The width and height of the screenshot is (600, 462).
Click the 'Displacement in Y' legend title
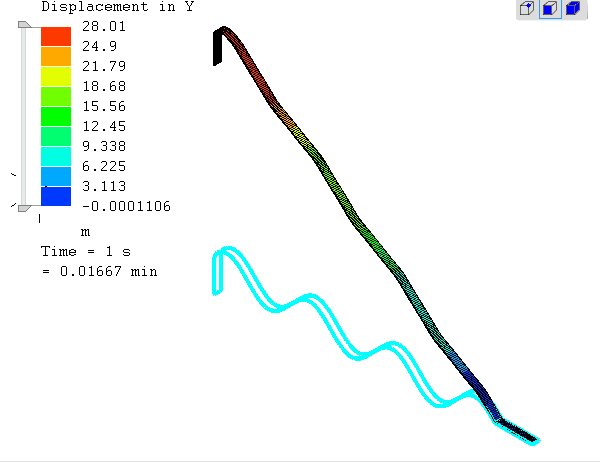(117, 7)
